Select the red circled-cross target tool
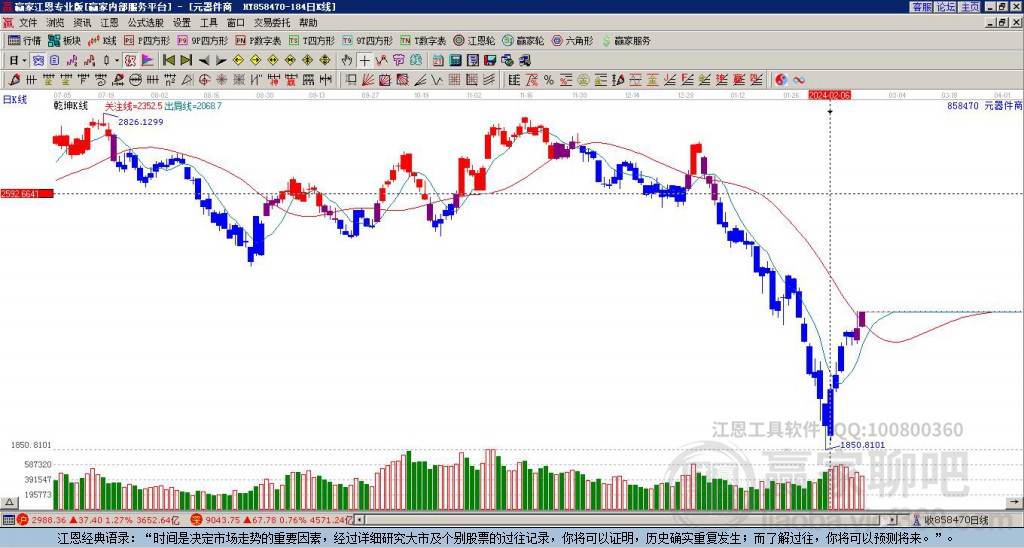Screen dimensions: 1024x548 pyautogui.click(x=204, y=80)
